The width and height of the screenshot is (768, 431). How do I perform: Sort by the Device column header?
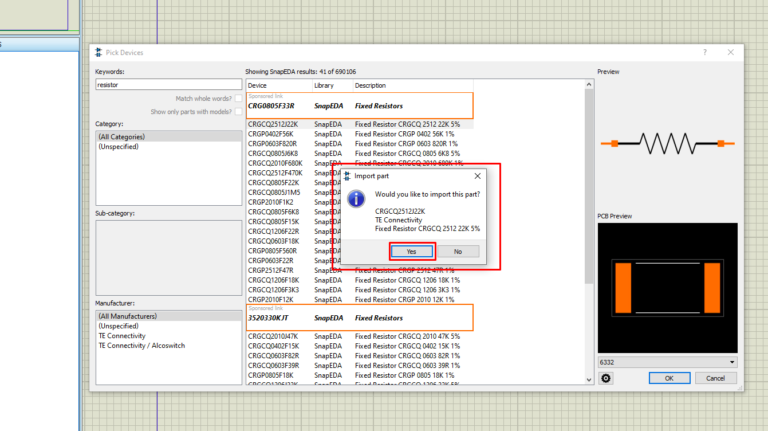click(x=279, y=85)
